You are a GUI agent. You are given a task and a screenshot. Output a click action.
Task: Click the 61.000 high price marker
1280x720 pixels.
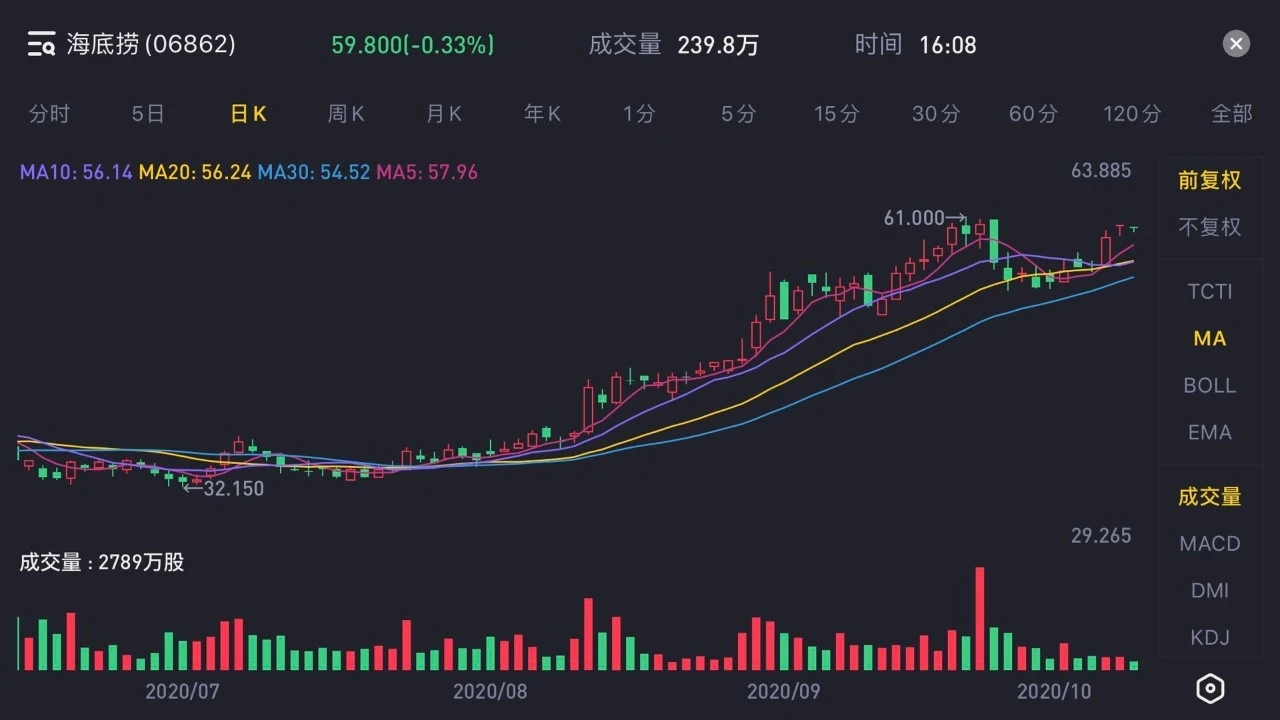click(914, 218)
